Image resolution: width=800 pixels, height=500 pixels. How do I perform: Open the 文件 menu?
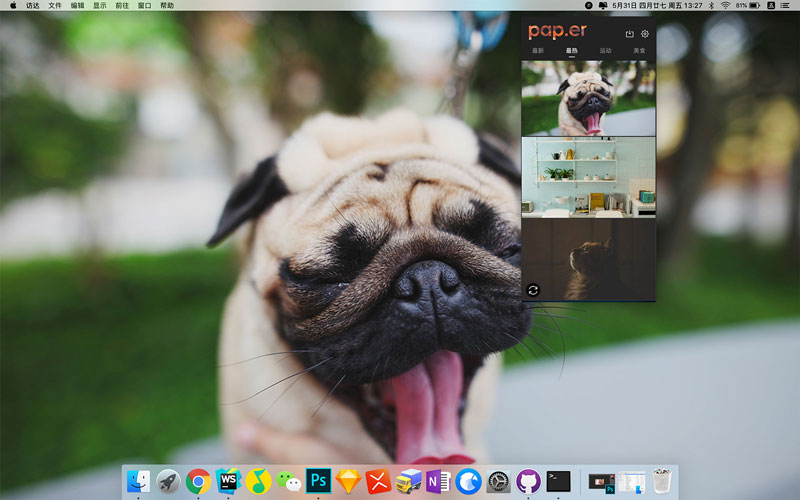tap(55, 5)
